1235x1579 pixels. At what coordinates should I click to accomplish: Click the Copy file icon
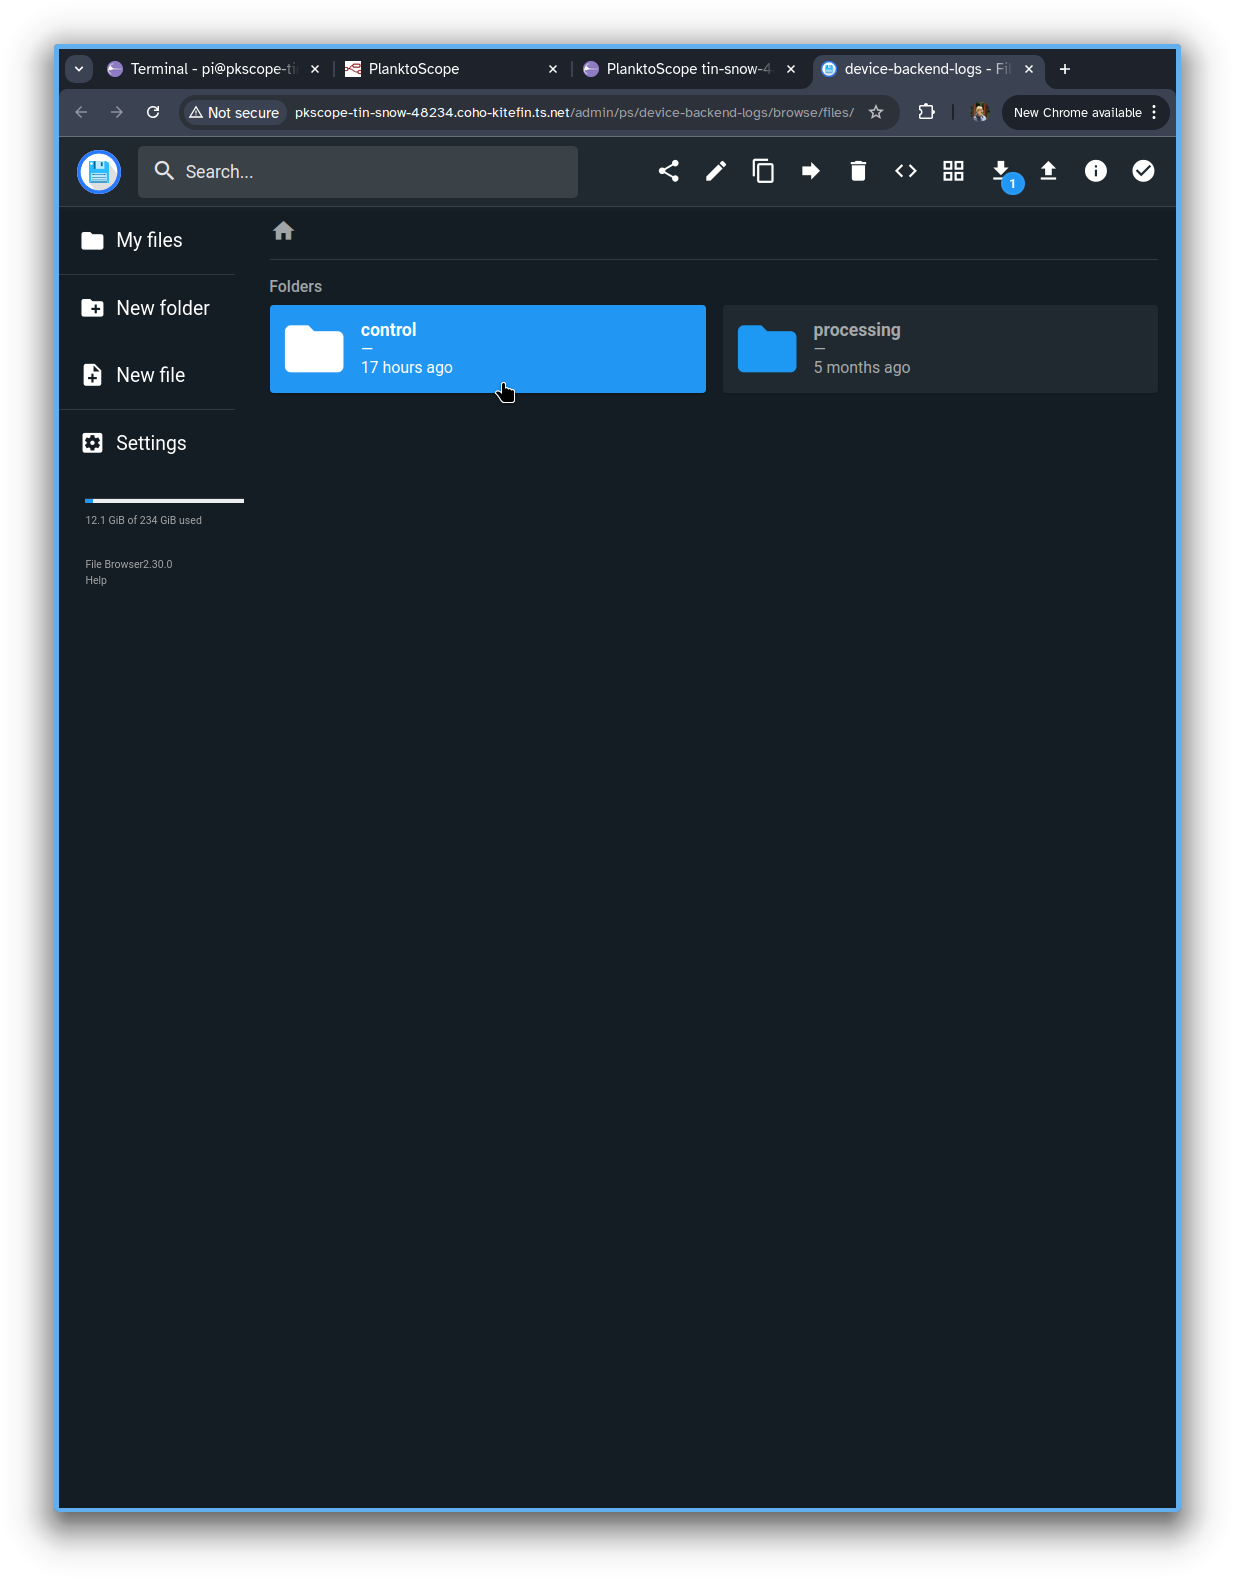click(x=763, y=171)
